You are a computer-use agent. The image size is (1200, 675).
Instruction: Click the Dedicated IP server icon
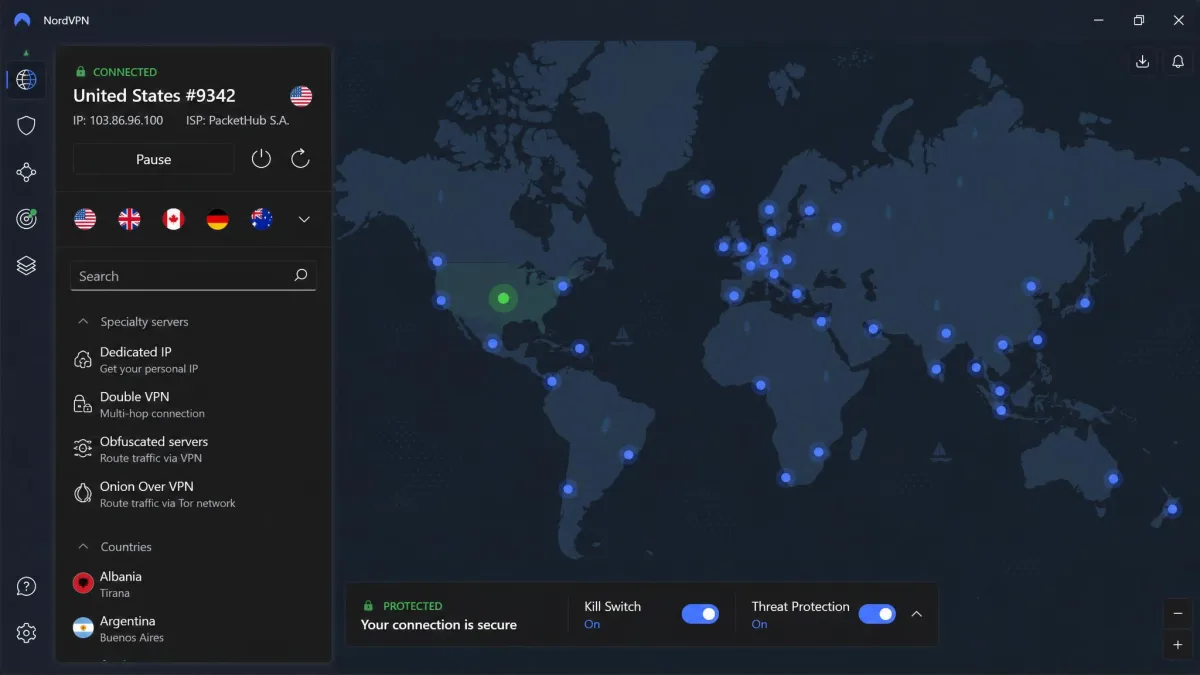pyautogui.click(x=83, y=360)
